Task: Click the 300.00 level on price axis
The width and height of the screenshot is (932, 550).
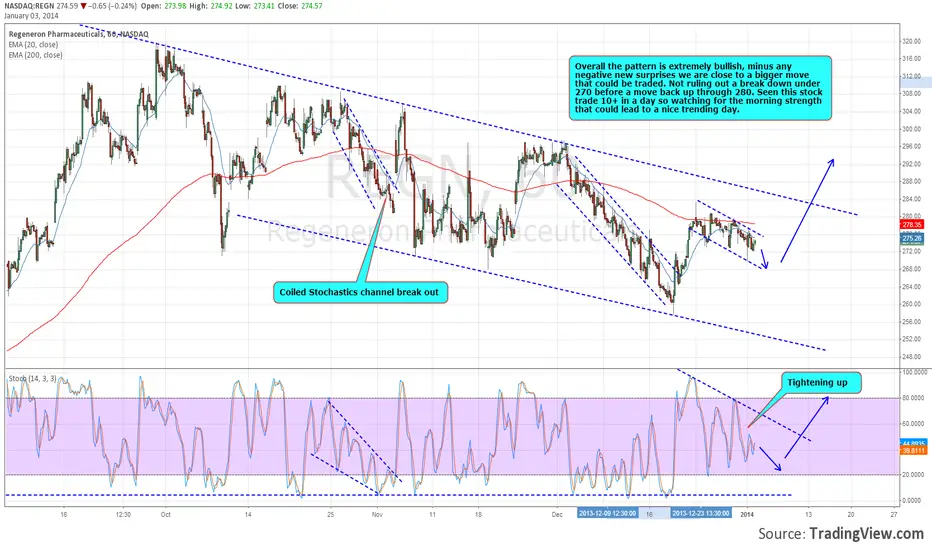Action: pos(911,129)
